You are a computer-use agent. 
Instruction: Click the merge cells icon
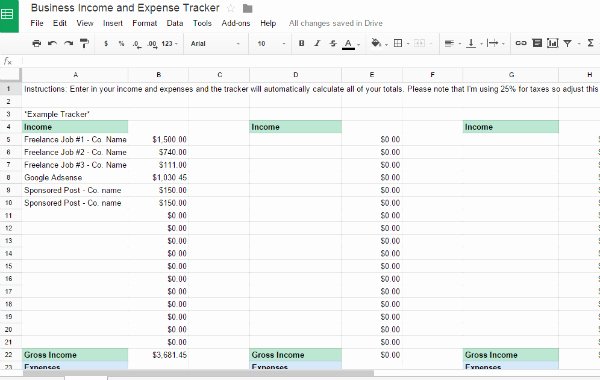coord(419,43)
